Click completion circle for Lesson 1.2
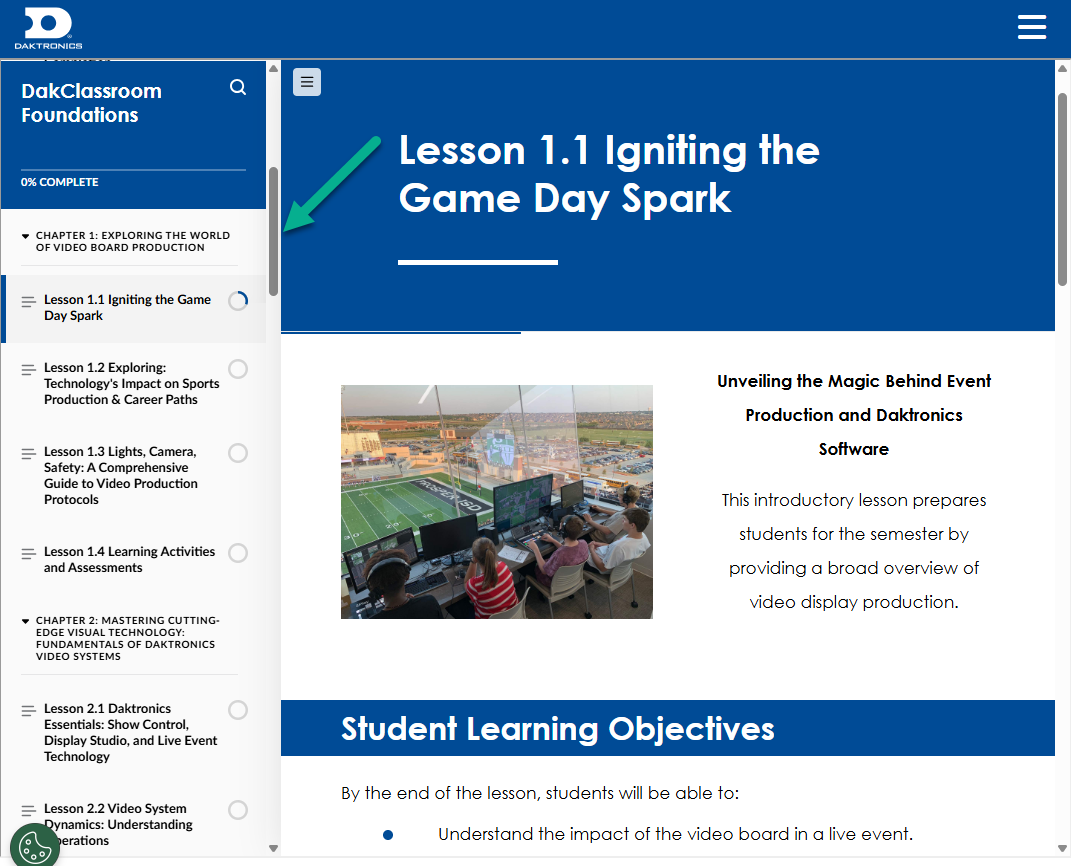Viewport: 1071px width, 866px height. (x=238, y=369)
